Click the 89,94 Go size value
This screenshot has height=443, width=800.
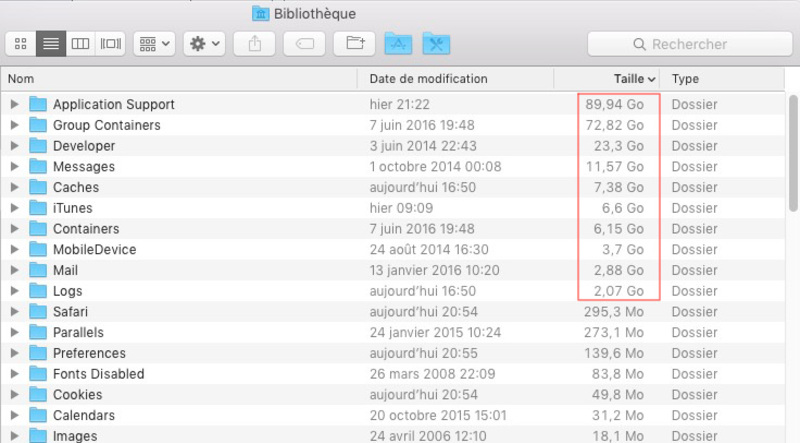(x=614, y=104)
